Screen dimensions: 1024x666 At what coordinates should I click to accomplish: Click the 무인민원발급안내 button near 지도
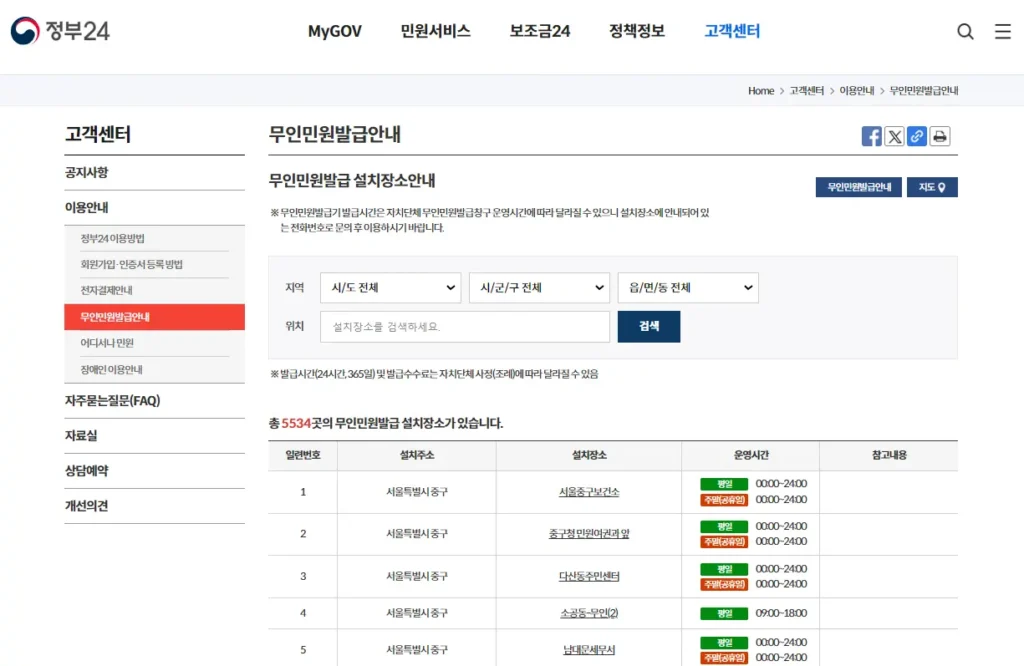point(859,187)
